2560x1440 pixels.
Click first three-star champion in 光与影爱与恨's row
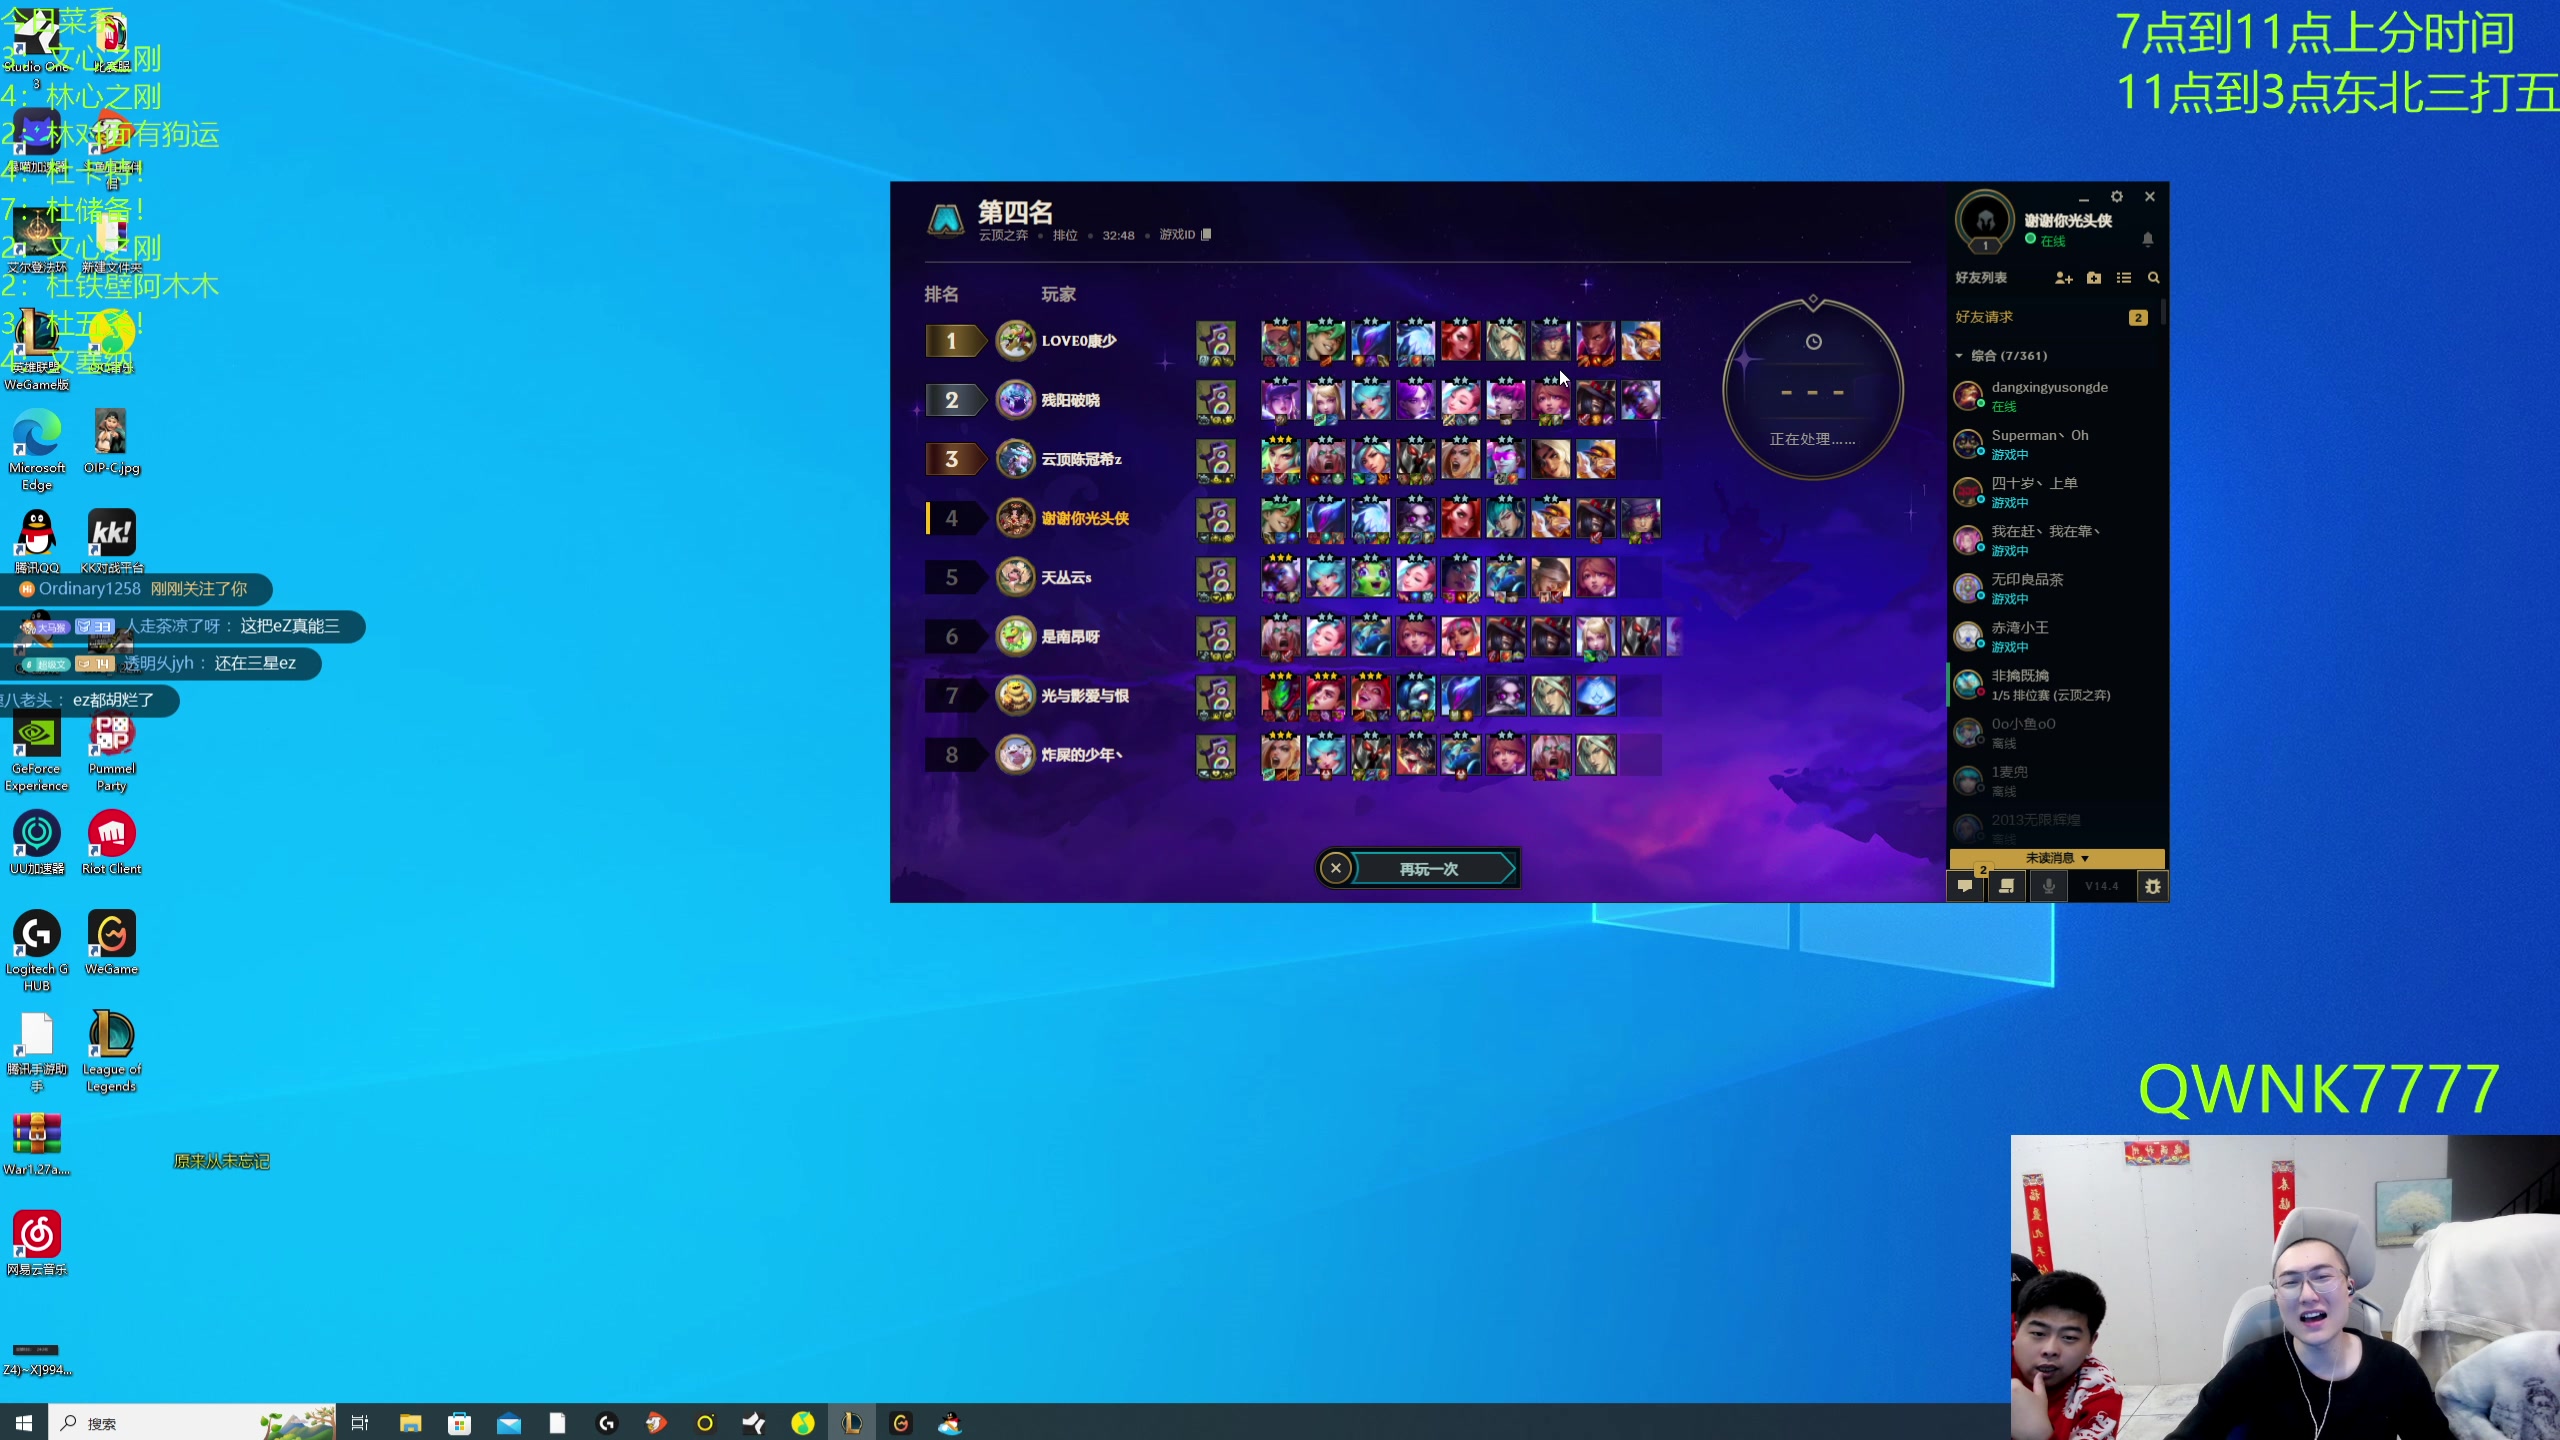(x=1280, y=696)
